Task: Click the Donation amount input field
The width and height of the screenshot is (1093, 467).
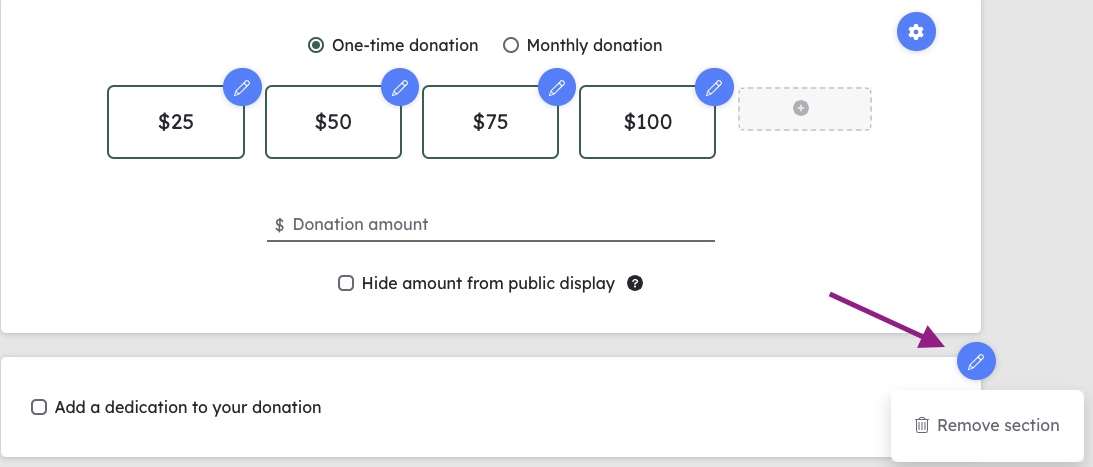Action: coord(491,224)
